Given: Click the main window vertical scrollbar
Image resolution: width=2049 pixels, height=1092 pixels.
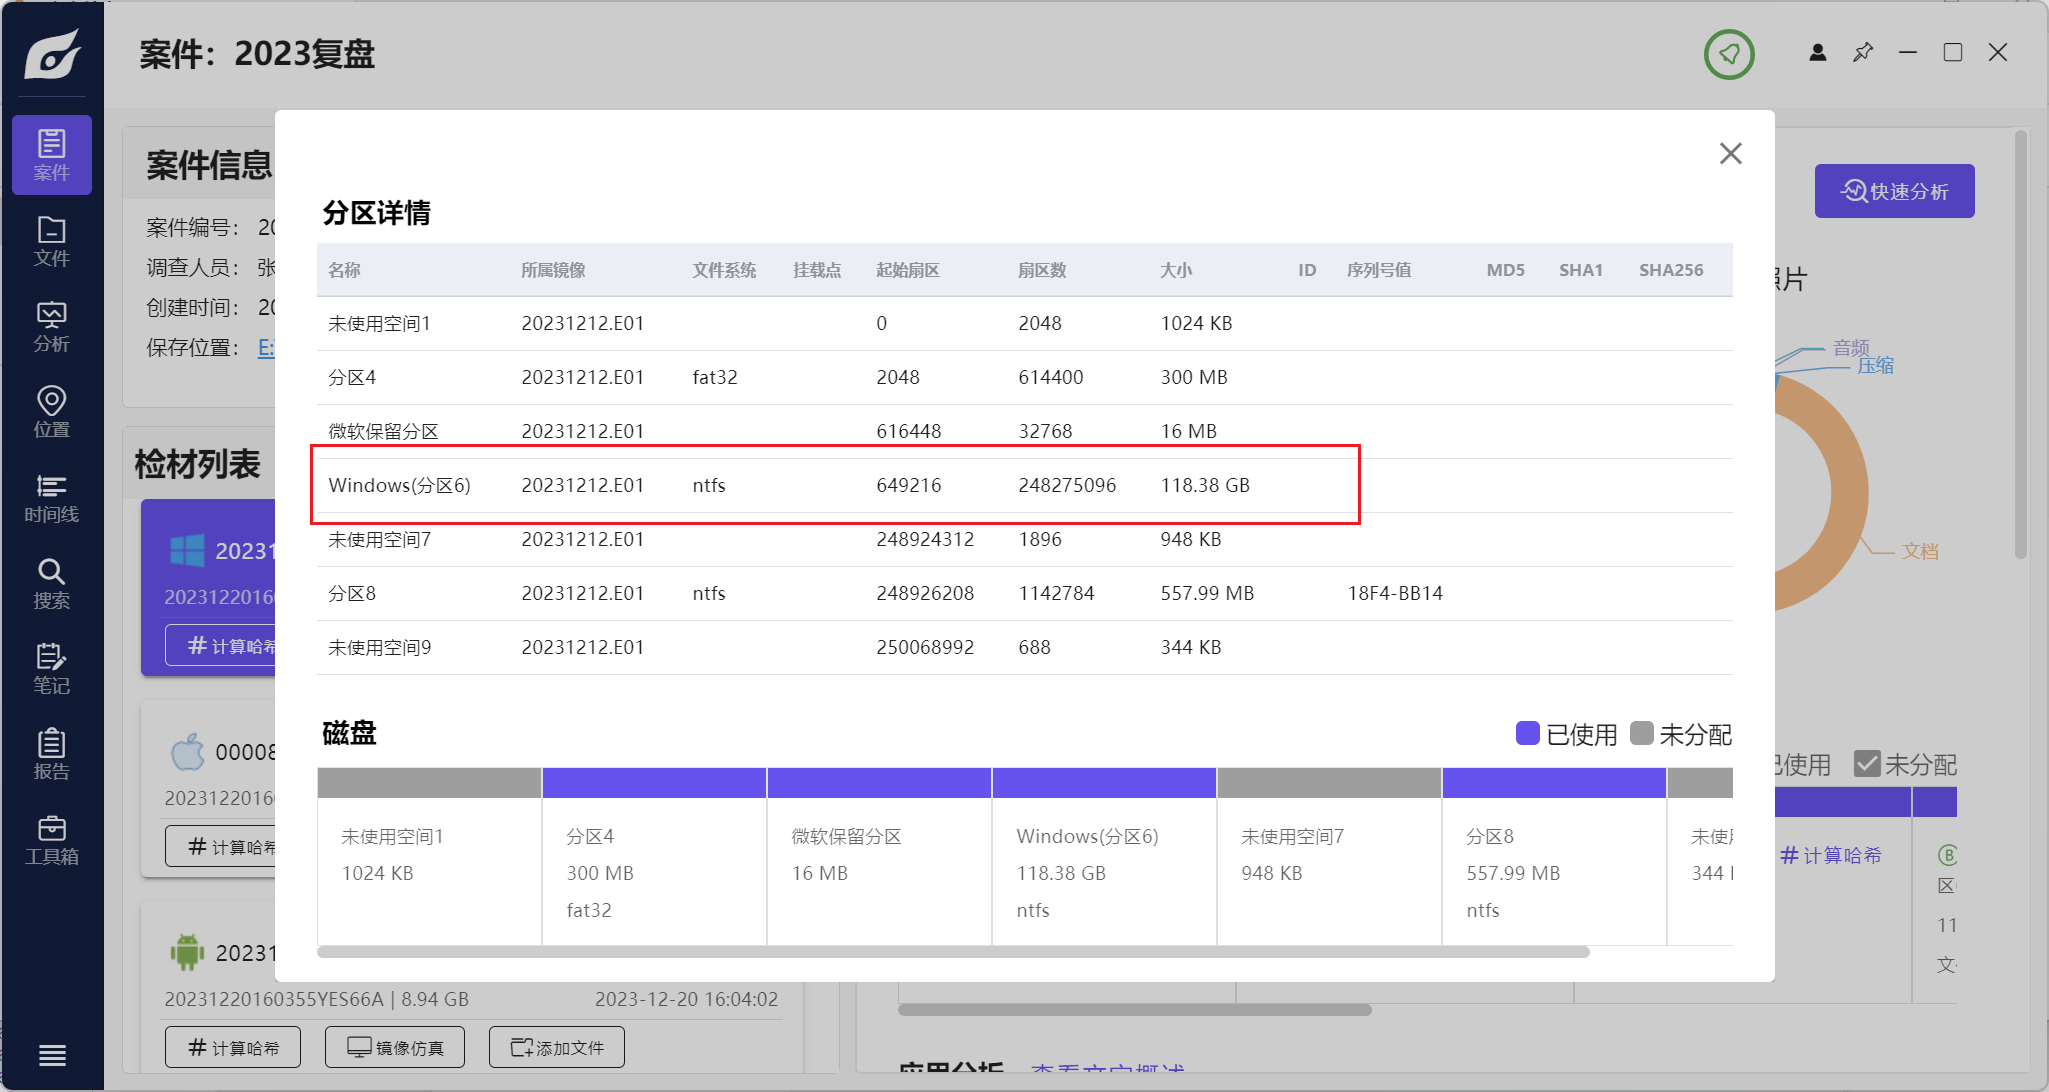Looking at the screenshot, I should pyautogui.click(x=2021, y=344).
